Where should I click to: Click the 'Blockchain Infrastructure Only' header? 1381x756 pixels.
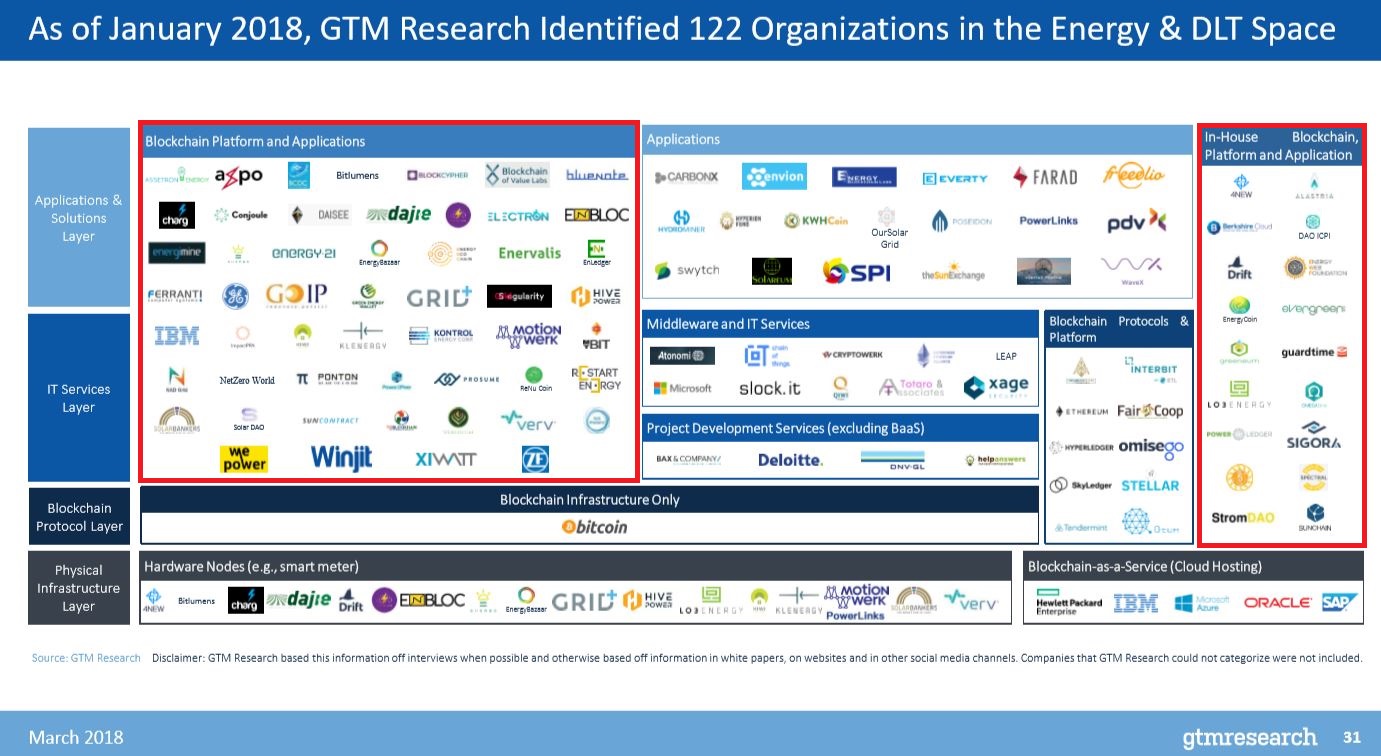click(590, 500)
